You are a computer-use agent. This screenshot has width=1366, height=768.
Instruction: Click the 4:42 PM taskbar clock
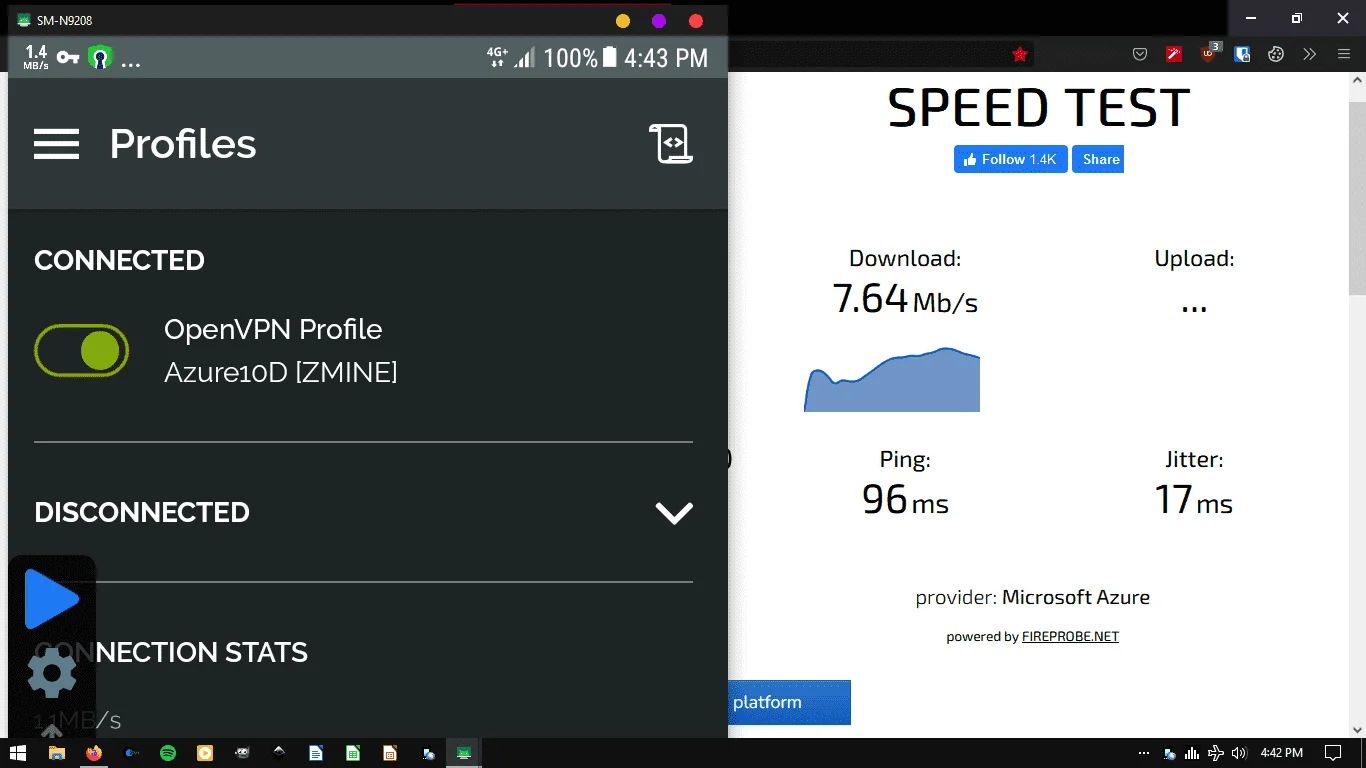click(1281, 753)
